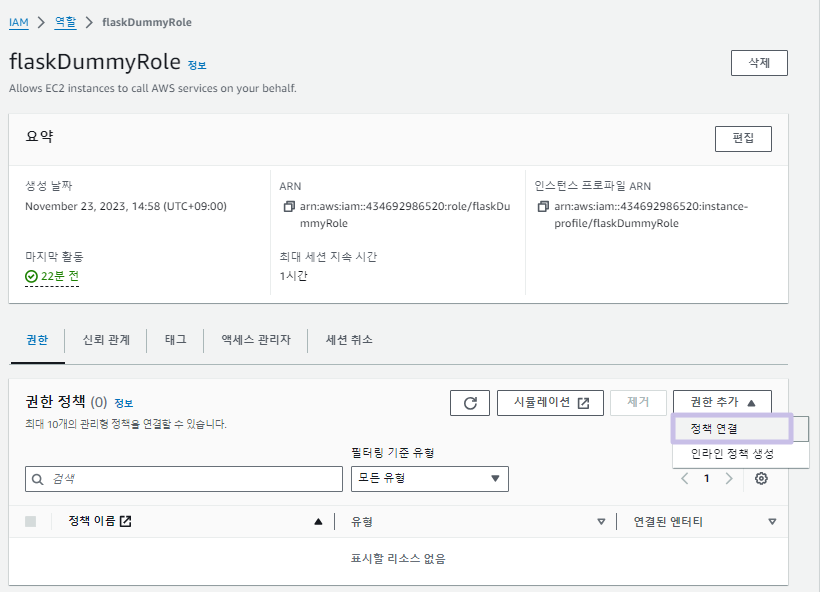
Task: Click page number 1 in pagination
Action: [x=707, y=479]
